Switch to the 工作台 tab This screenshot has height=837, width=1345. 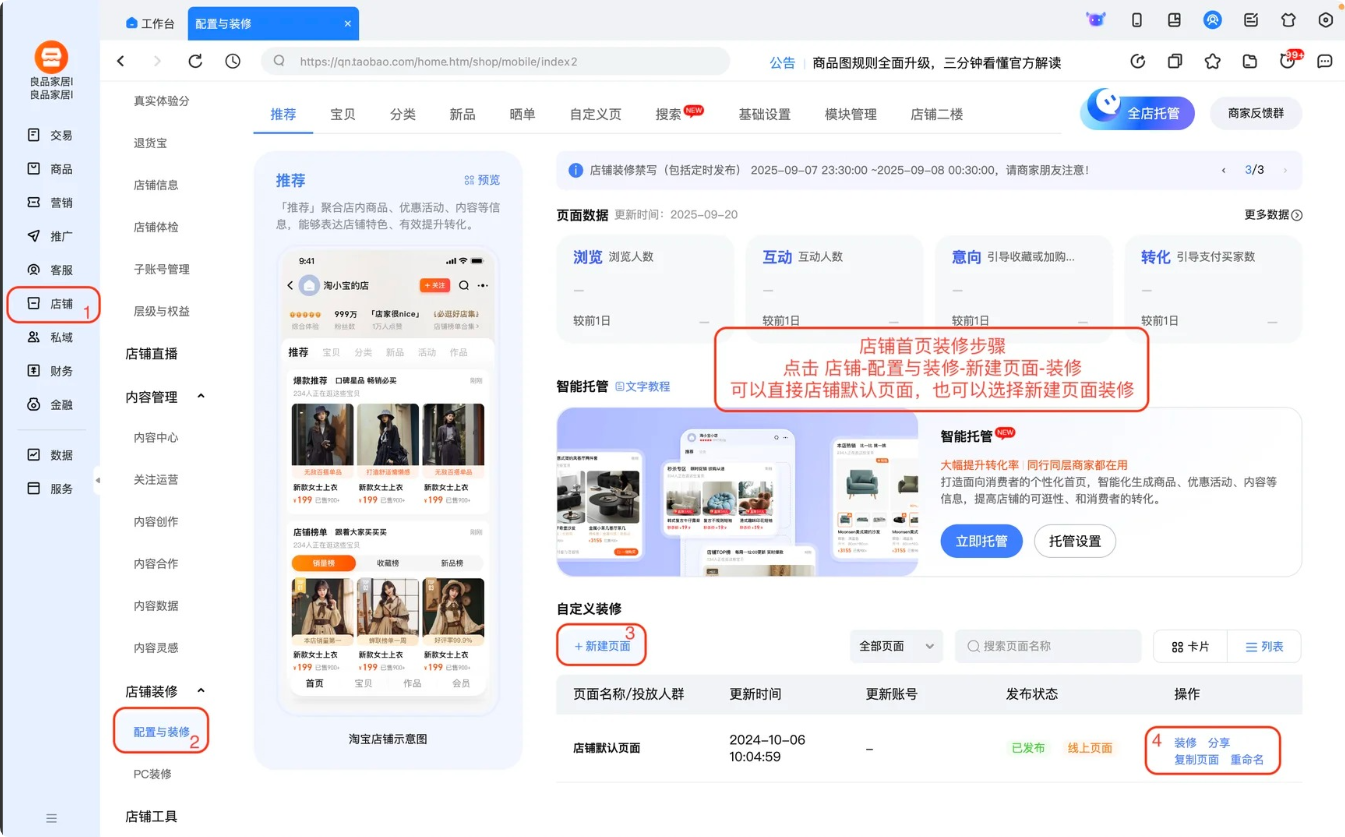(x=150, y=23)
